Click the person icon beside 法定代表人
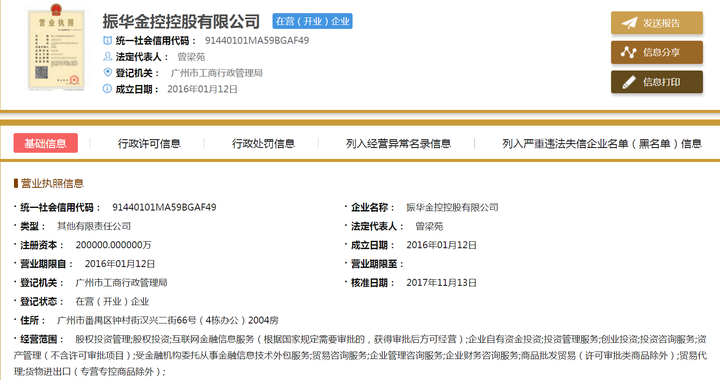Viewport: 720px width, 380px height. coord(107,56)
